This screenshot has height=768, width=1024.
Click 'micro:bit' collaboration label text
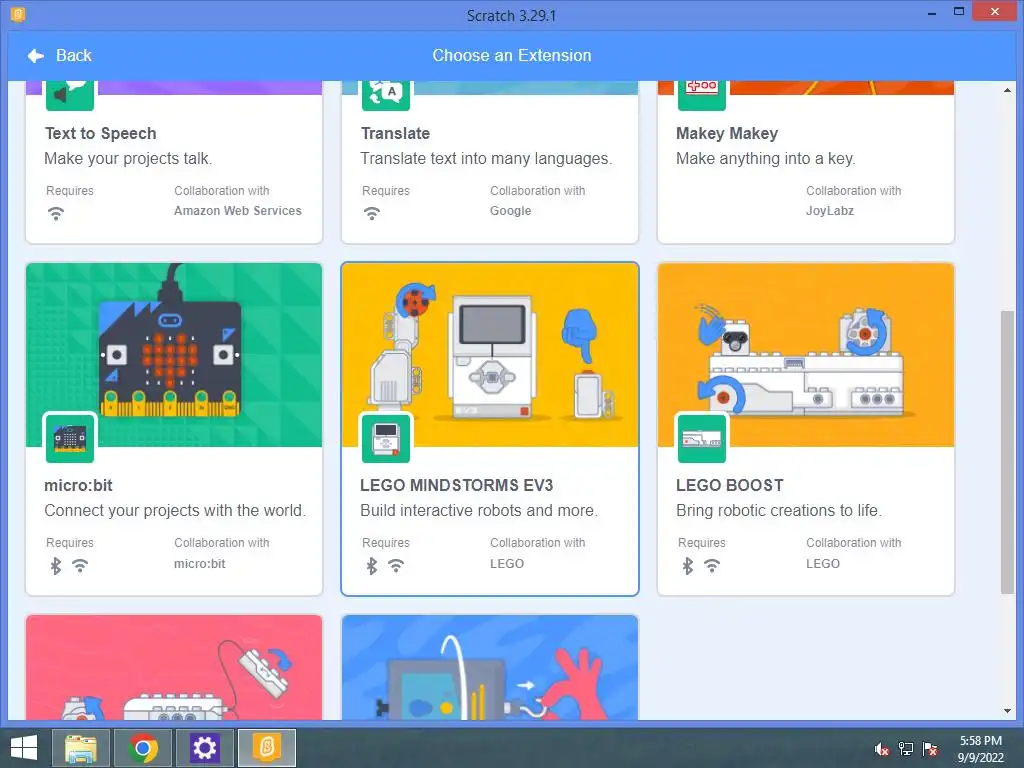(x=200, y=564)
